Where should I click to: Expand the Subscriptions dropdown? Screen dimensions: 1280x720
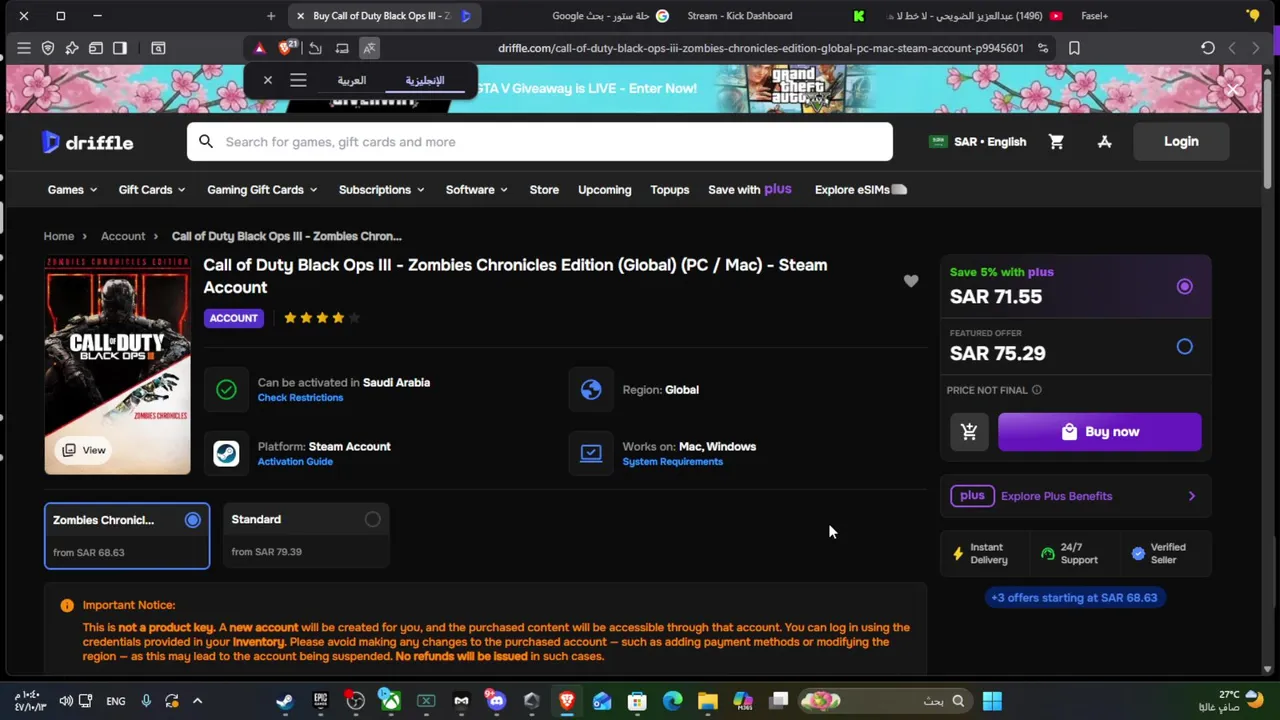click(x=381, y=190)
